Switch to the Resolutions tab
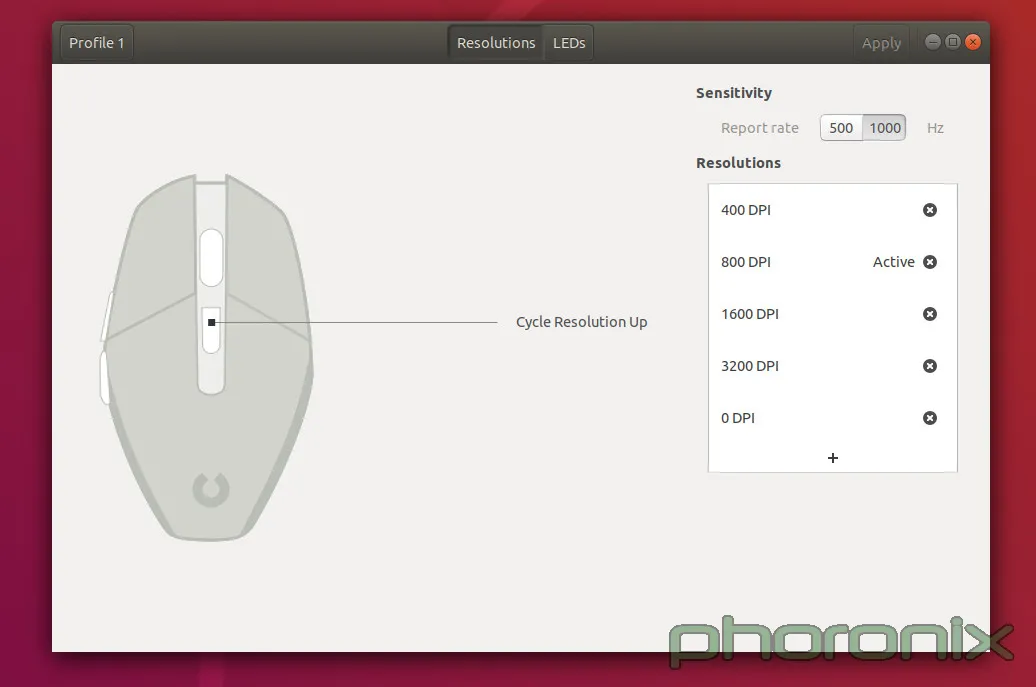Viewport: 1036px width, 687px height. (496, 43)
